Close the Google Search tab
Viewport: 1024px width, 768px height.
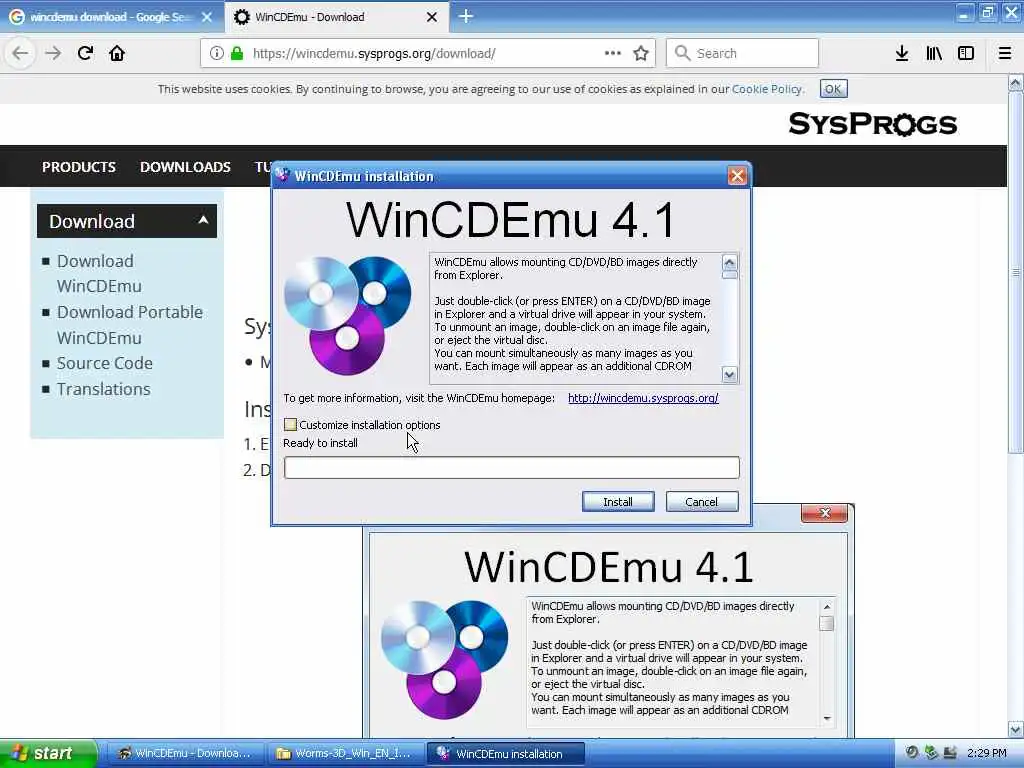click(207, 17)
